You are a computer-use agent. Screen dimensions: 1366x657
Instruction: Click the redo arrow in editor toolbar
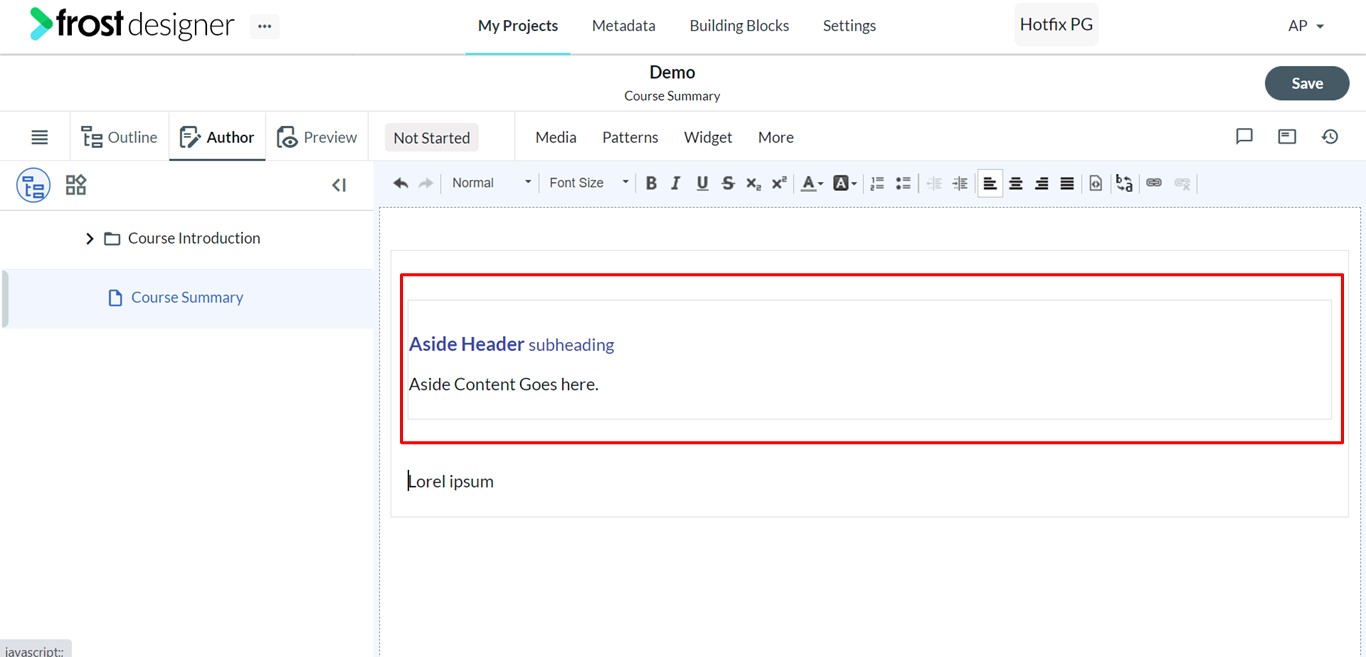[426, 183]
